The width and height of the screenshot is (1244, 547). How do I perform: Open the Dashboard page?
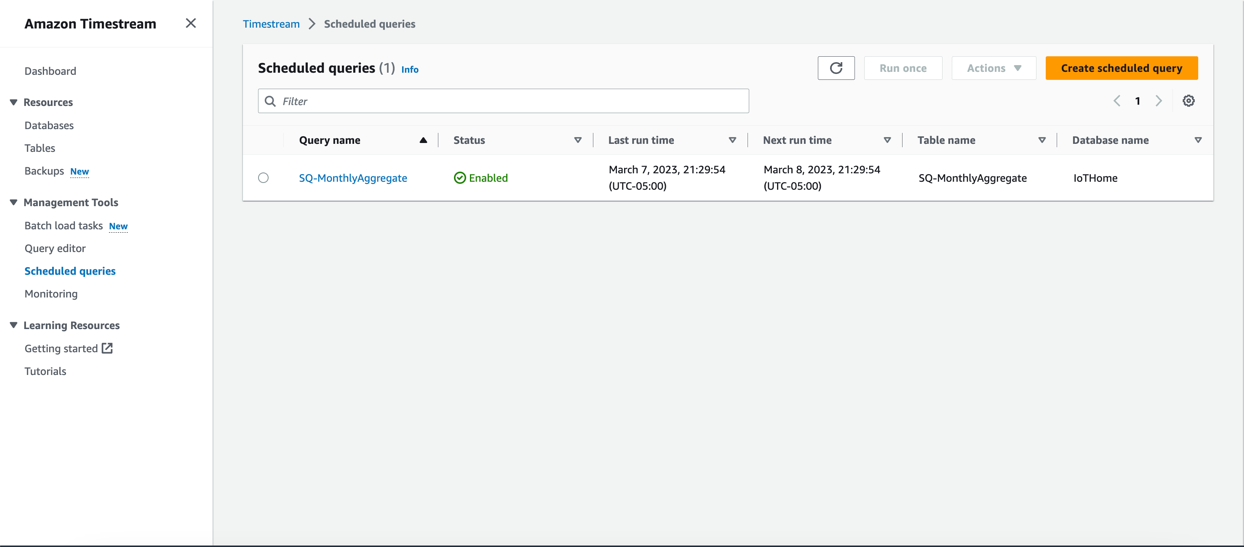(50, 71)
